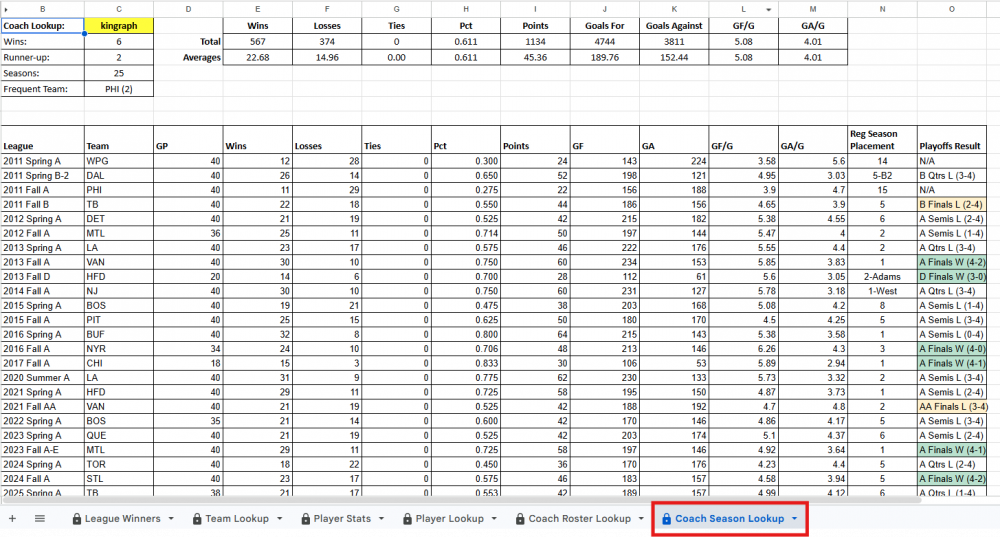Click the A Finals W (4-0) playoff result
This screenshot has width=1000, height=537.
click(952, 348)
